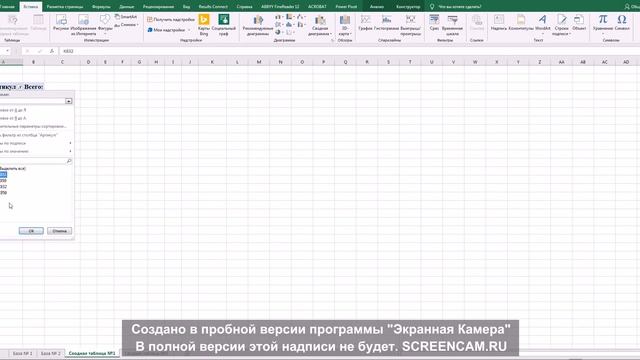Open the Вид ribbon tab
The image size is (640, 360).
pyautogui.click(x=187, y=7)
